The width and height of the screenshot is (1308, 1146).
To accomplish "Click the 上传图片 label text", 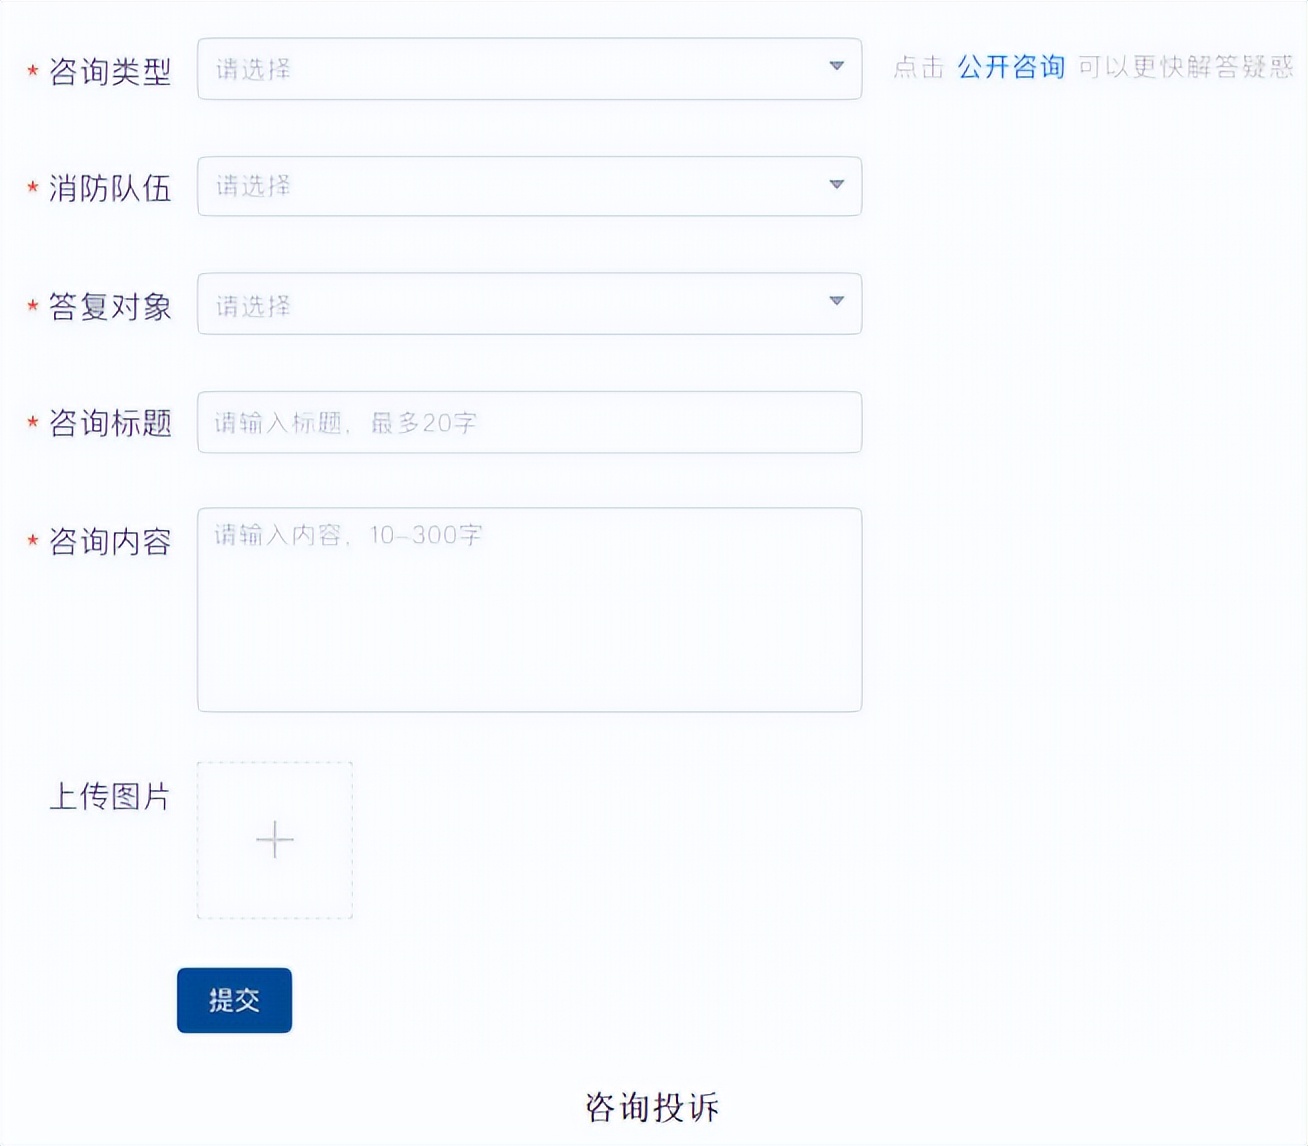I will (x=111, y=798).
